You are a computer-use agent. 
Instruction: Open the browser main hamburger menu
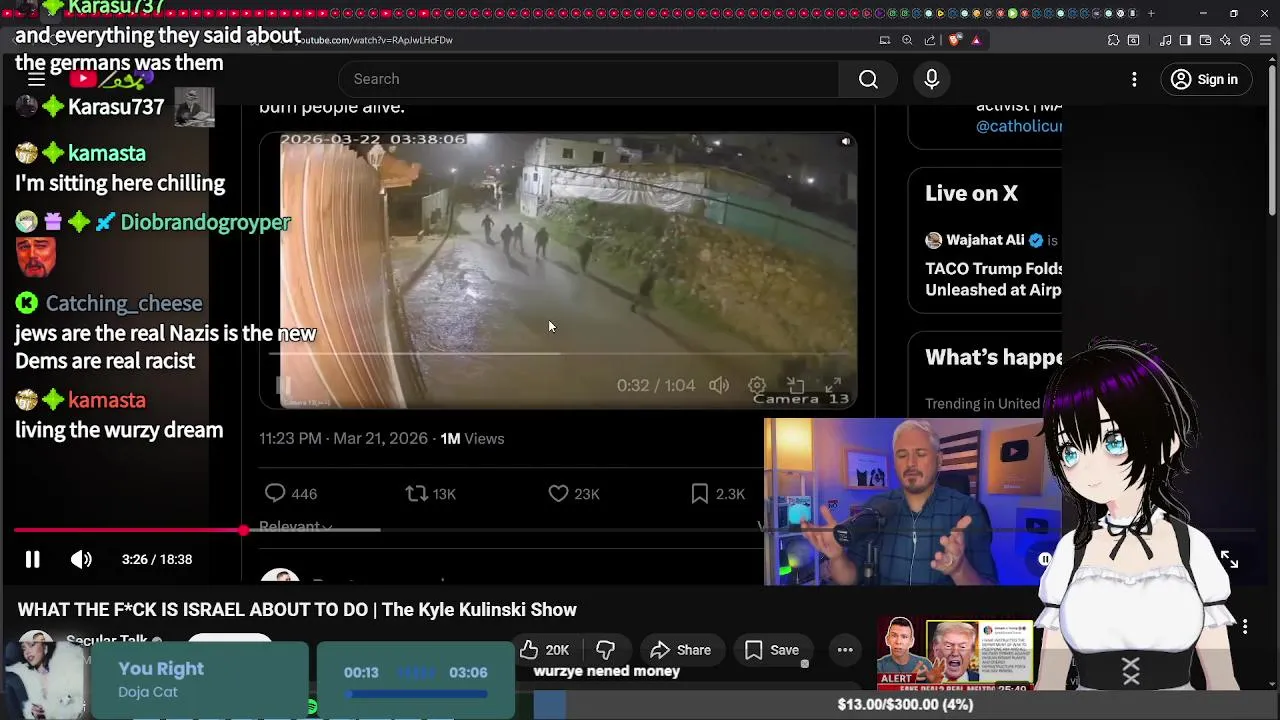[x=1265, y=40]
